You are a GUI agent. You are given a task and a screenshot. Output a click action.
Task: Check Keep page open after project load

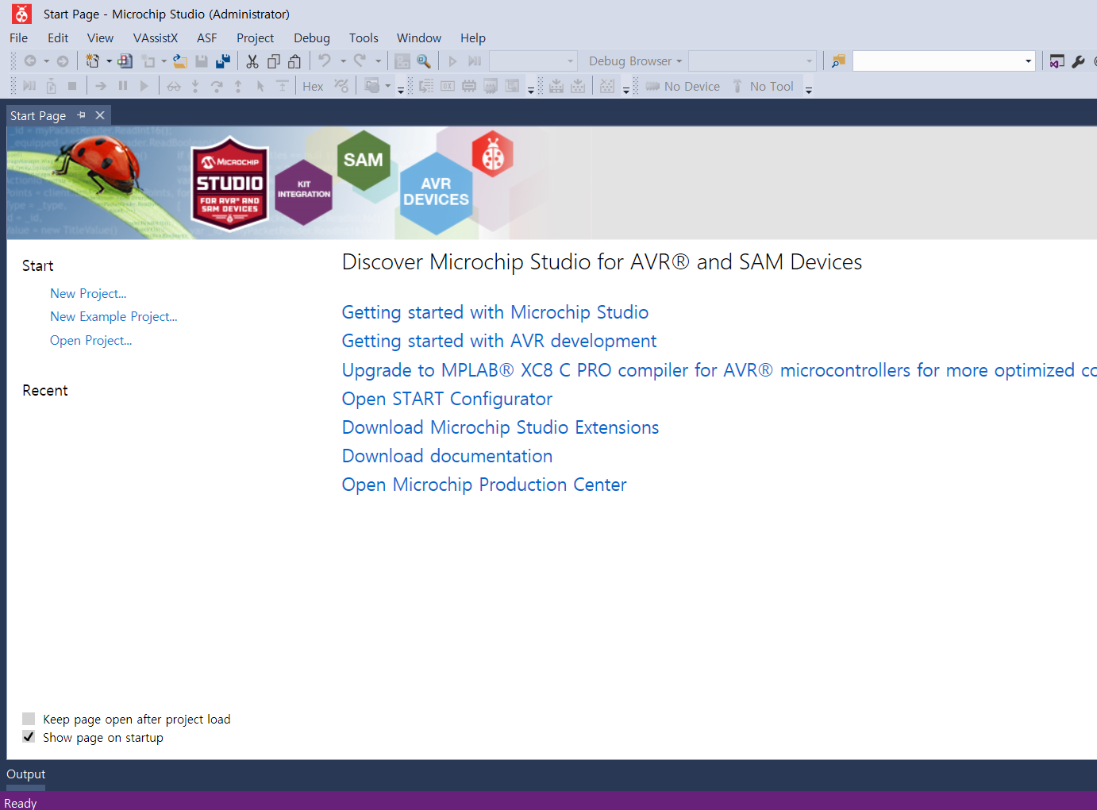(x=29, y=718)
